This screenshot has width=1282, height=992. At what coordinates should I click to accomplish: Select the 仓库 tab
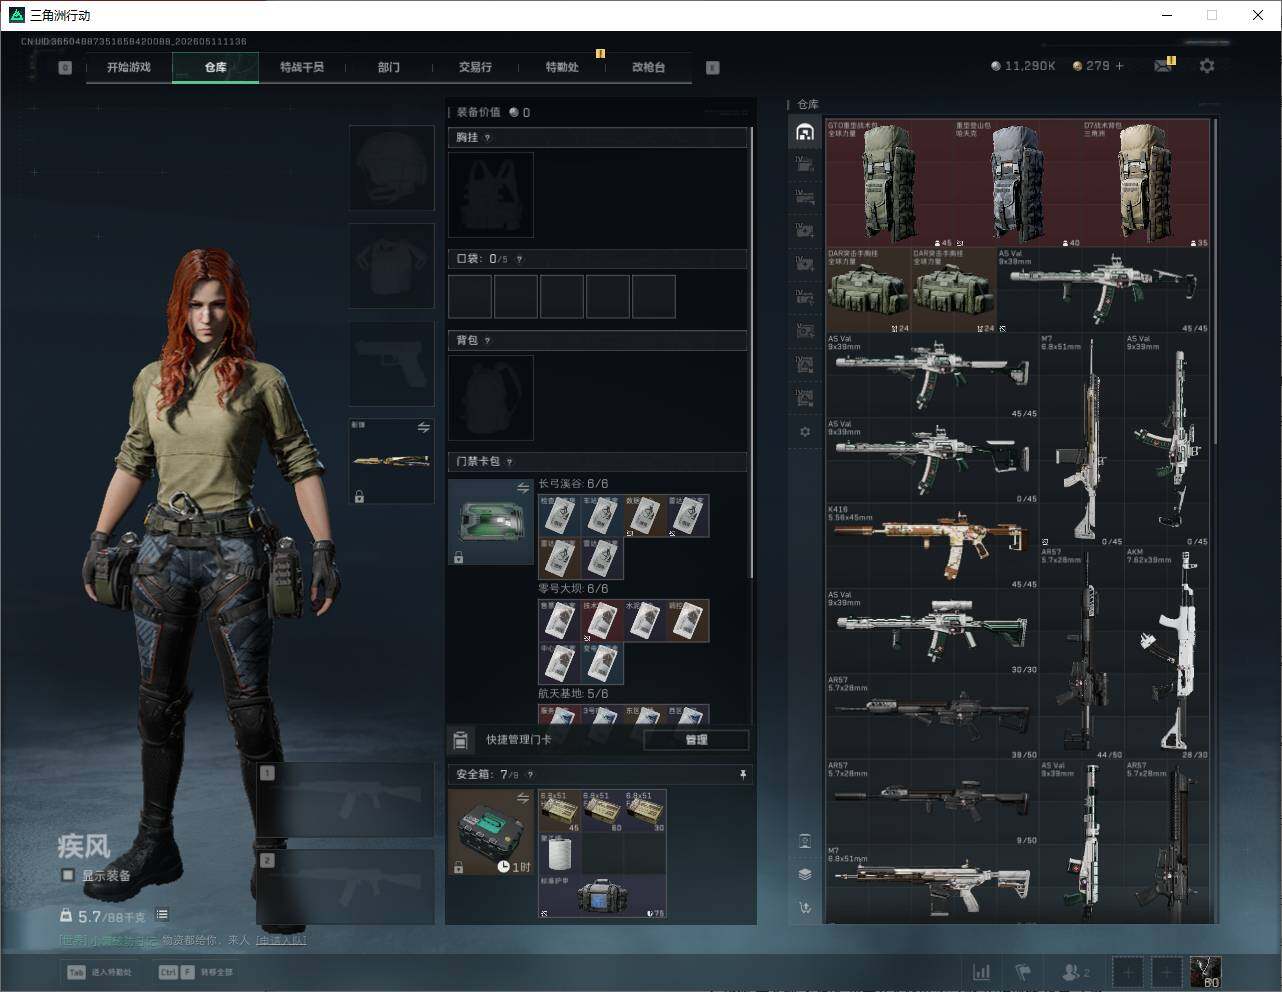[x=216, y=67]
